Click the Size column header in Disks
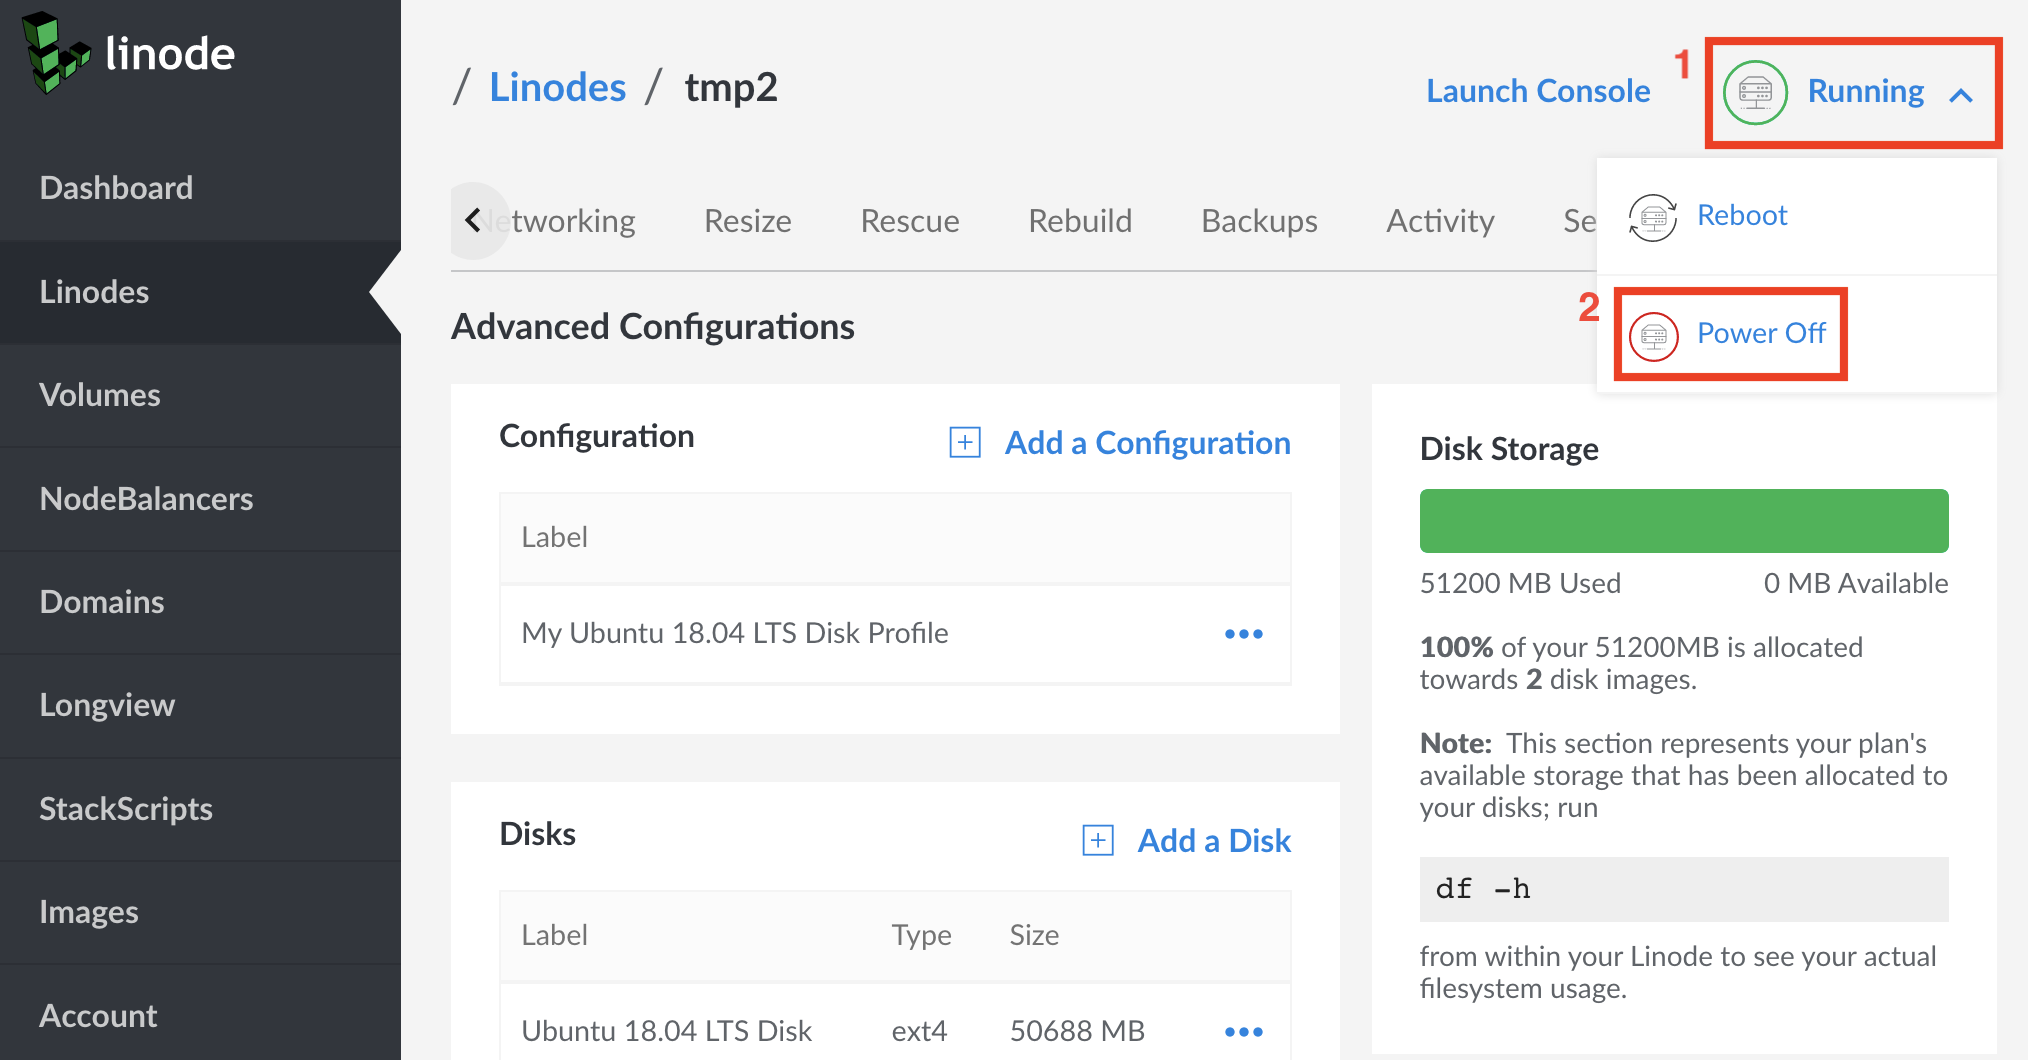Image resolution: width=2028 pixels, height=1060 pixels. 1034,935
